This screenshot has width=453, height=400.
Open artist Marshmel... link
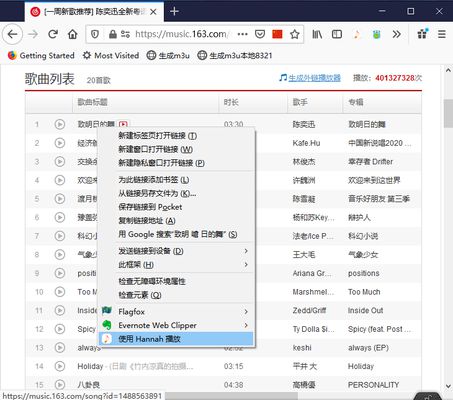[313, 292]
